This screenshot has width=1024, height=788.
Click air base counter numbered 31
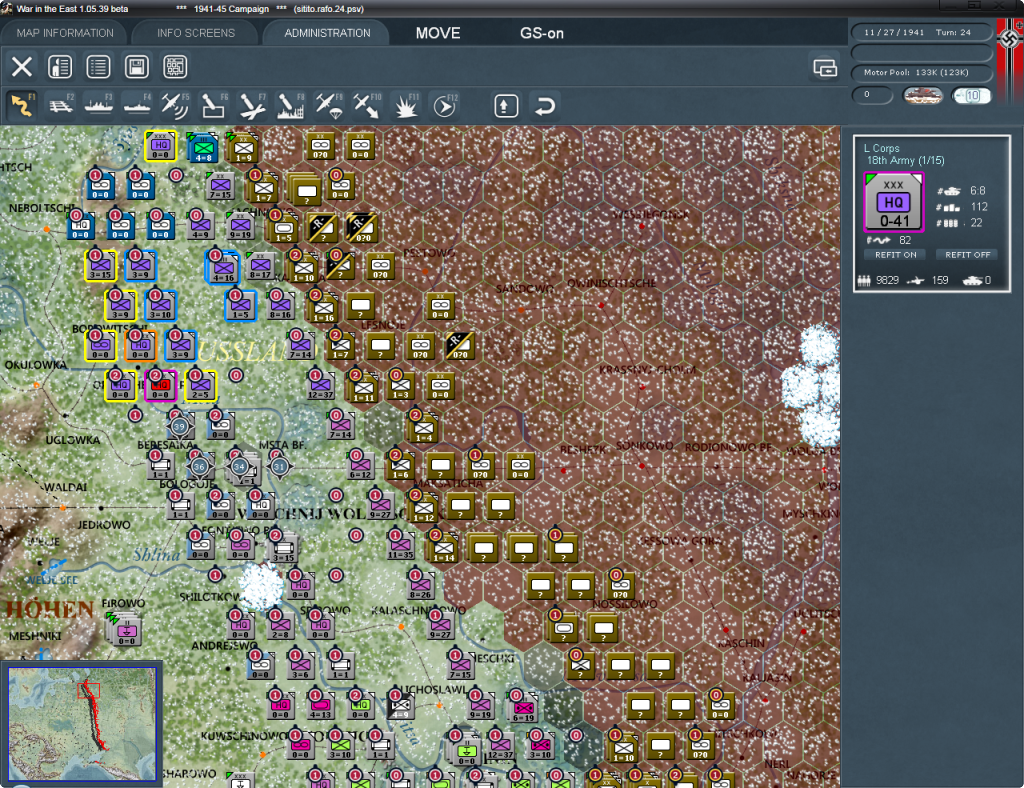[280, 466]
